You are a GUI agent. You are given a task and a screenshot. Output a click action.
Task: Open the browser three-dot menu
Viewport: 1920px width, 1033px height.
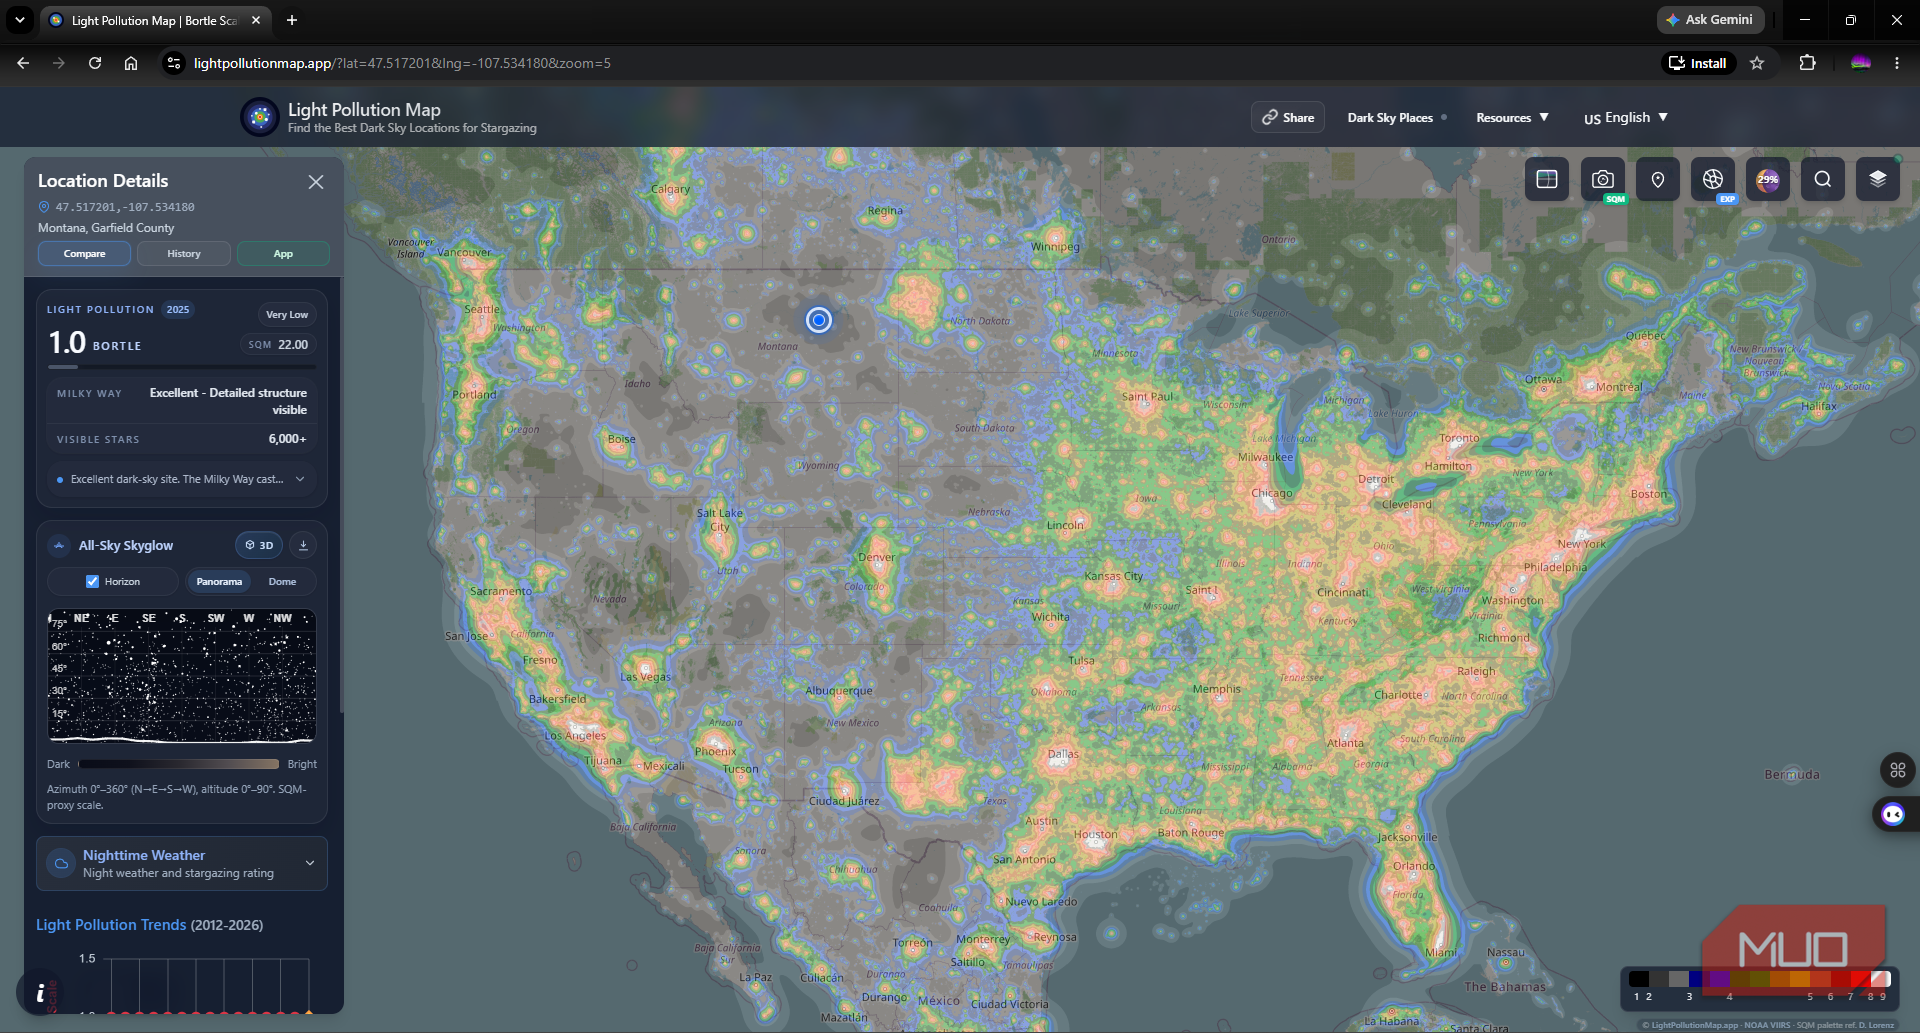[x=1897, y=63]
